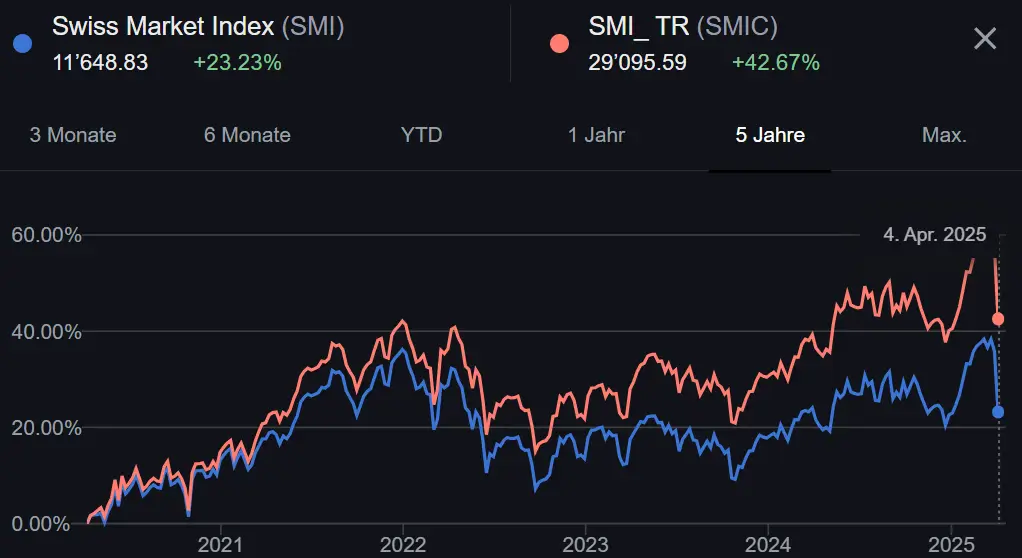Screen dimensions: 1022x558
Task: Select the 3 Monate time range tab
Action: (x=73, y=135)
